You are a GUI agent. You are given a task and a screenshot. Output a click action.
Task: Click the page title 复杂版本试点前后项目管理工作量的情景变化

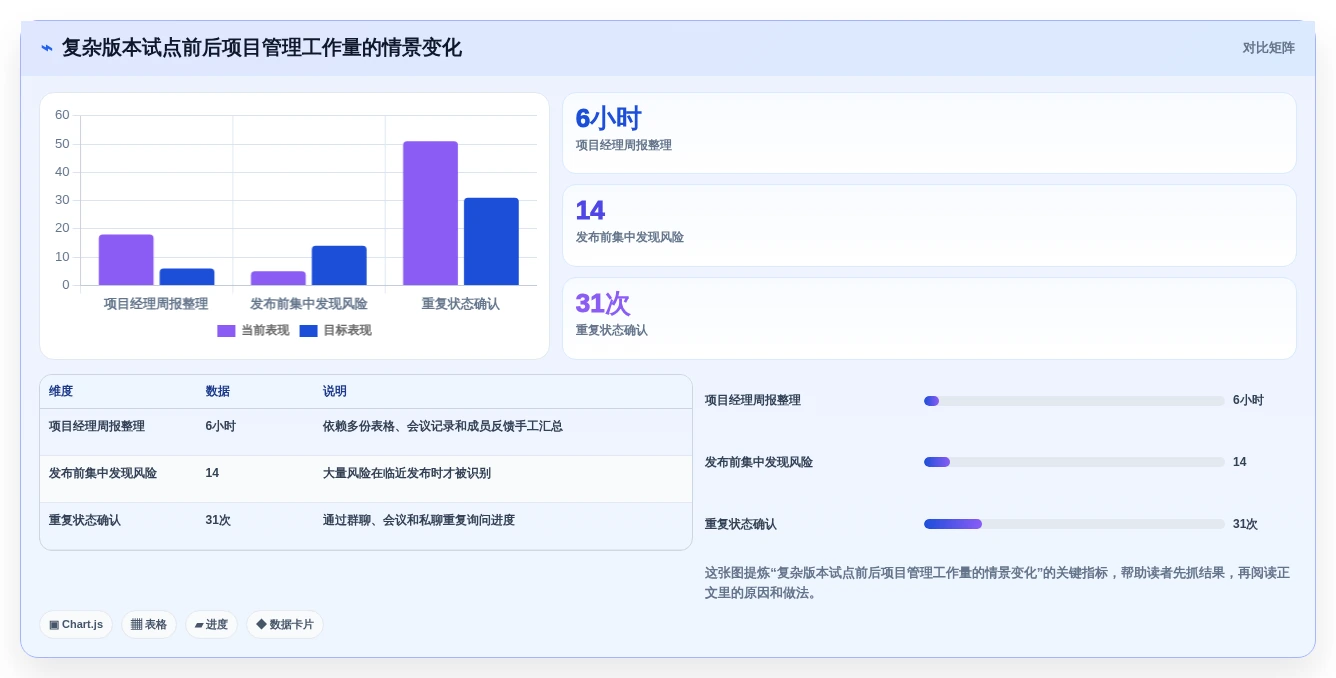tap(262, 48)
